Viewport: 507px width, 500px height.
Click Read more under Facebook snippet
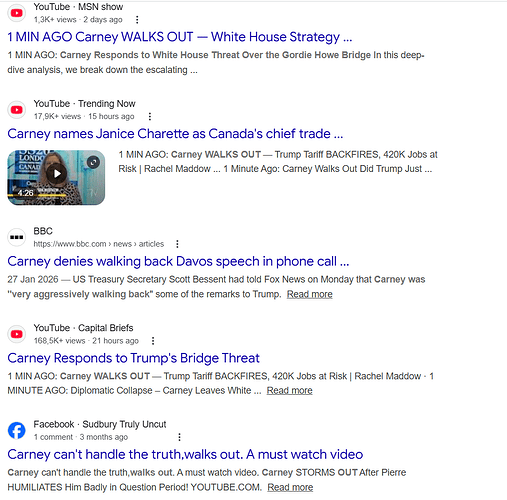pyautogui.click(x=290, y=487)
